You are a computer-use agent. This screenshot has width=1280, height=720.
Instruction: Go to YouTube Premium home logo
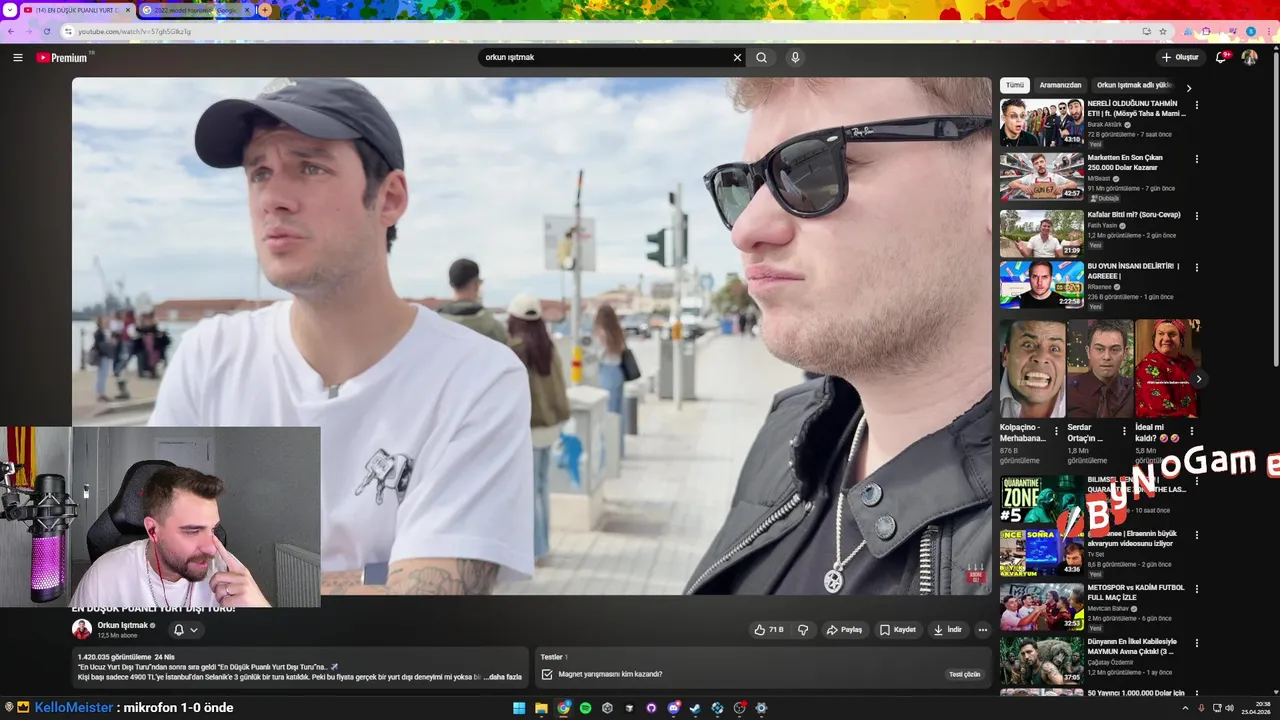pyautogui.click(x=63, y=57)
